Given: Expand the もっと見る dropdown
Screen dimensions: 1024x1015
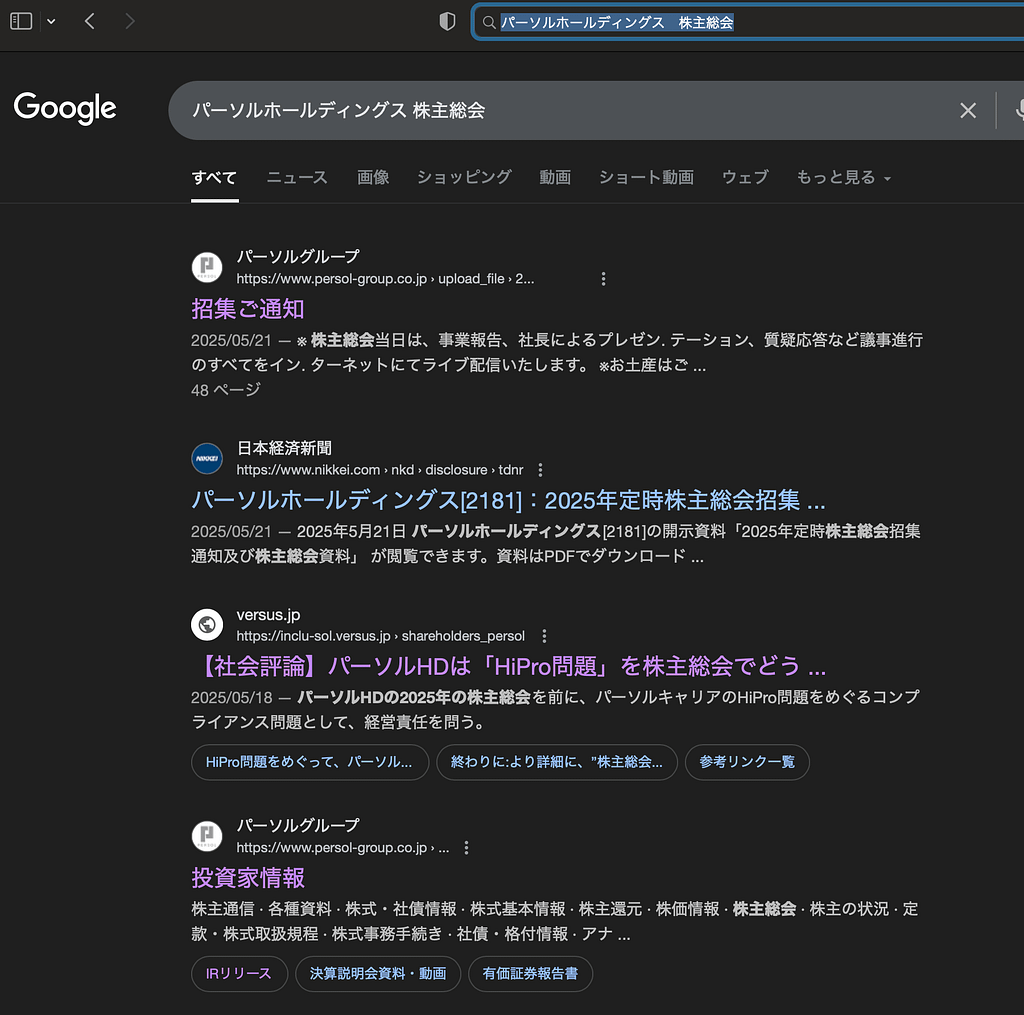Looking at the screenshot, I should [x=843, y=177].
